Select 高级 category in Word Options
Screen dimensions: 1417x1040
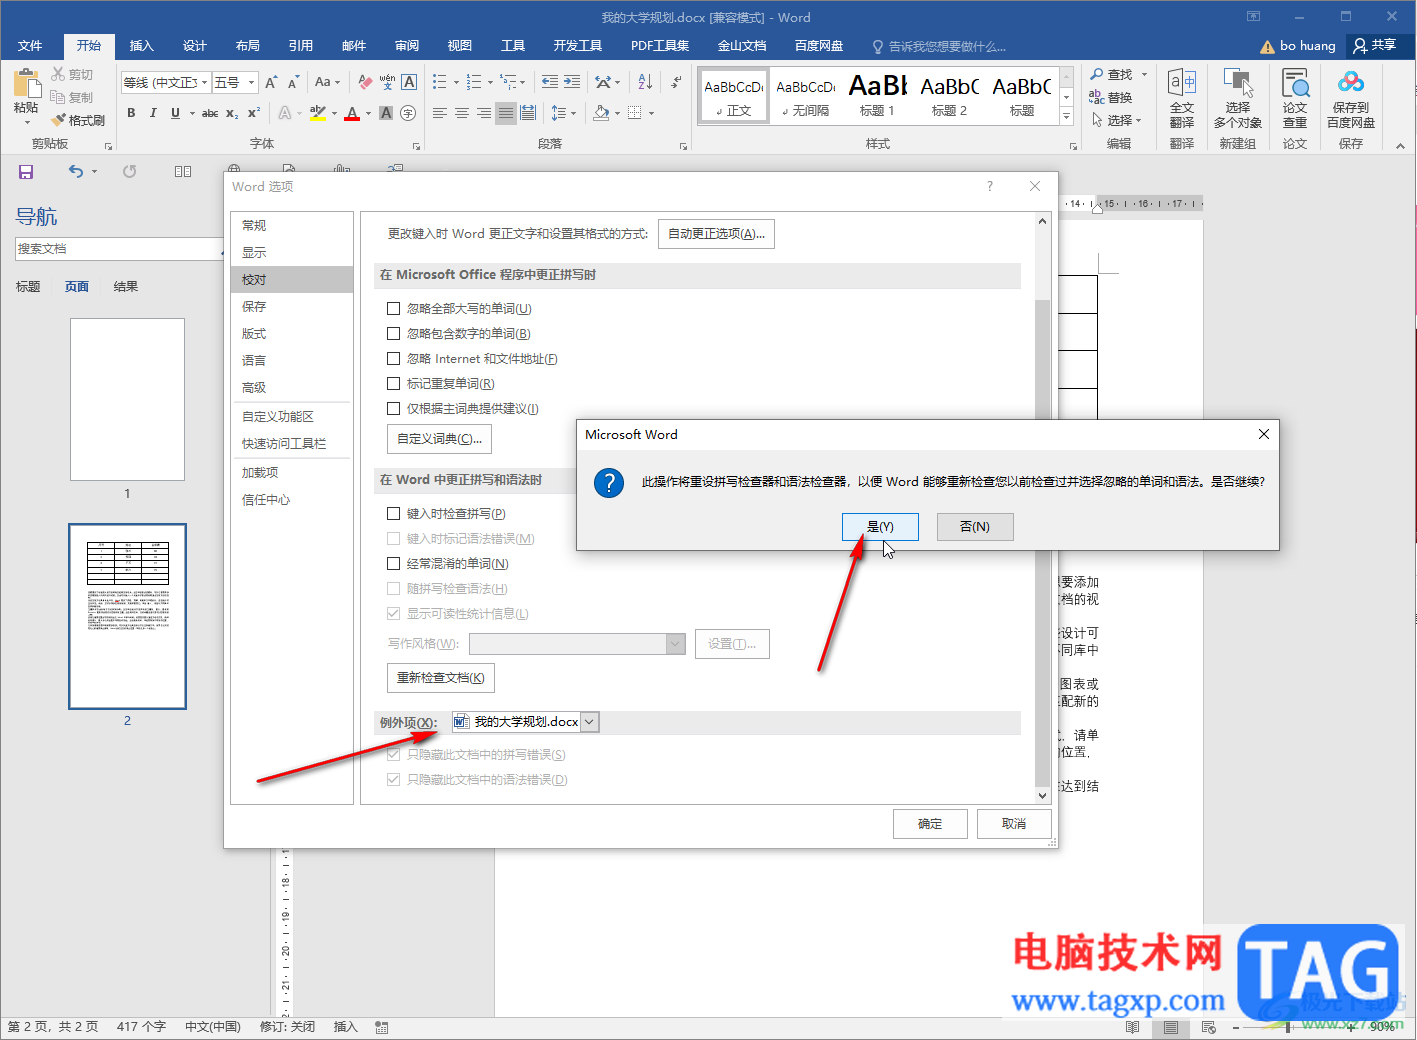coord(292,388)
